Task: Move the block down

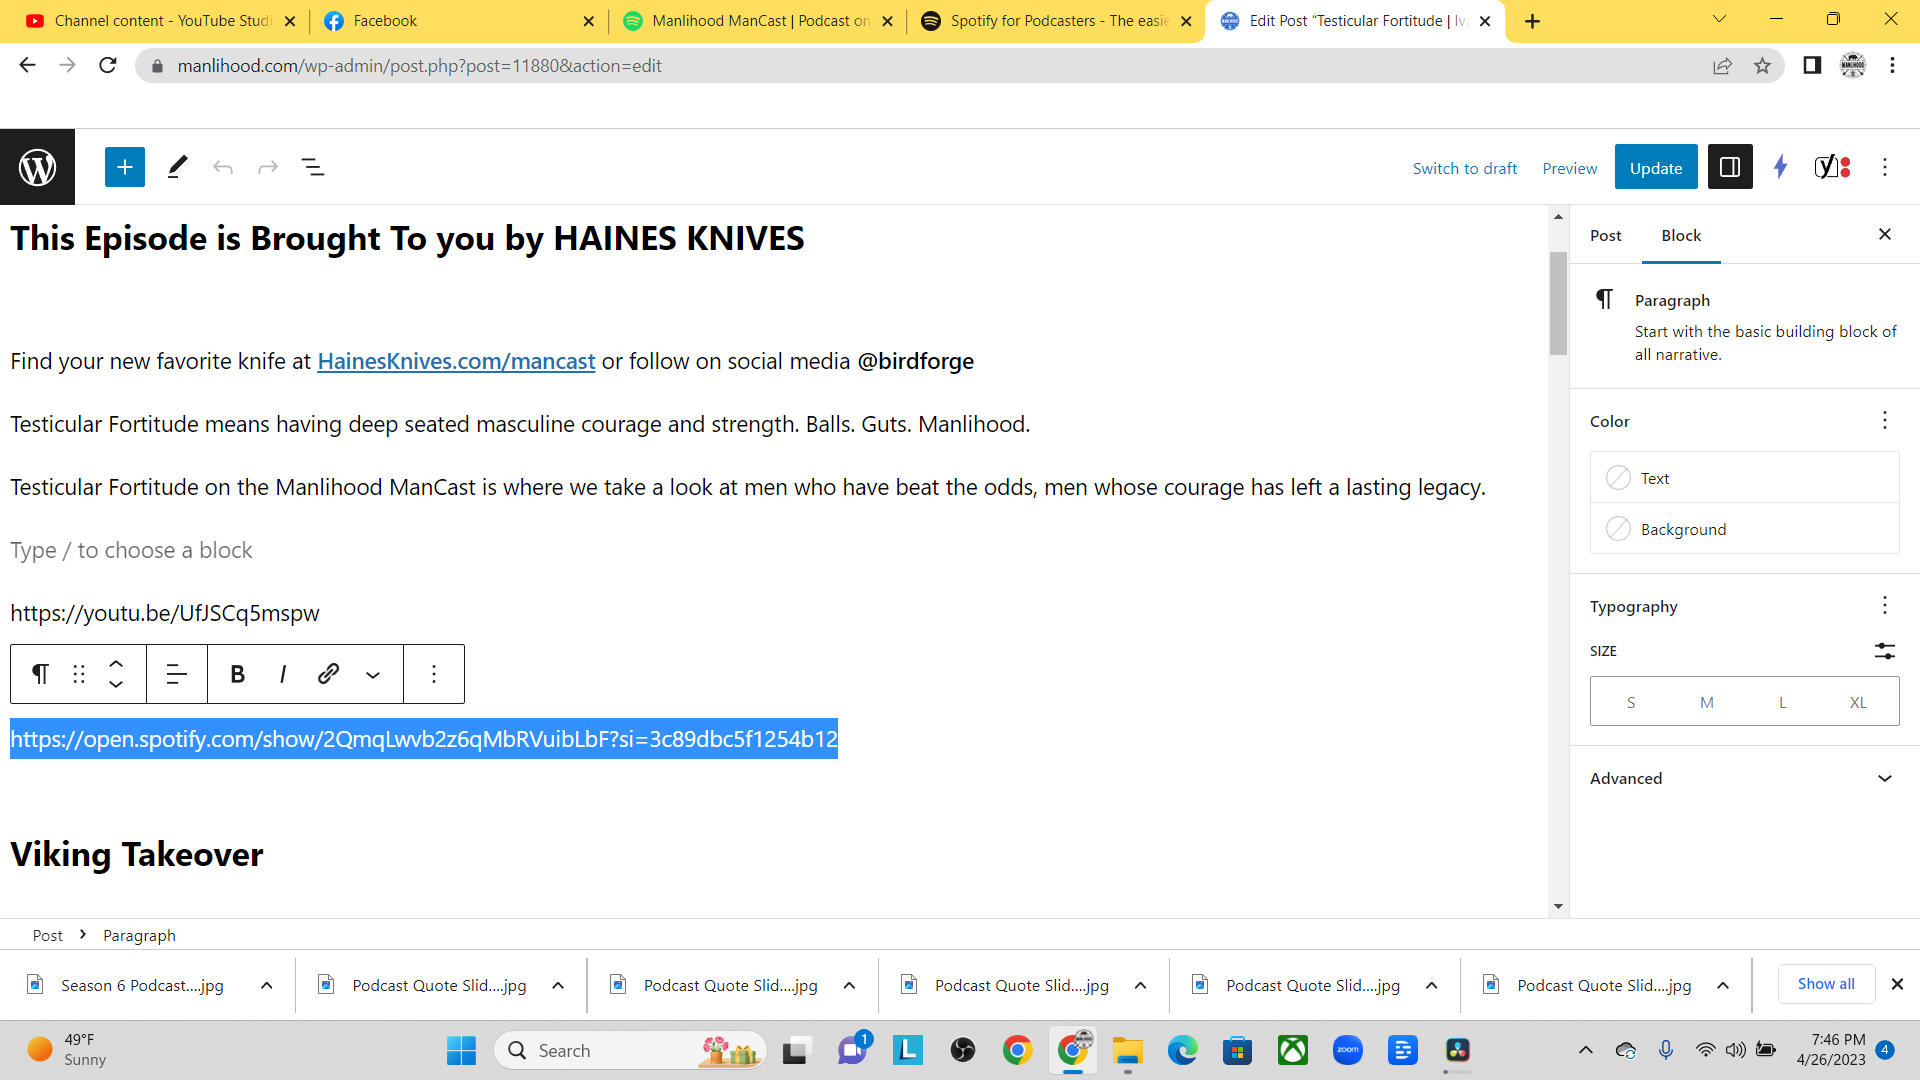Action: 116,685
